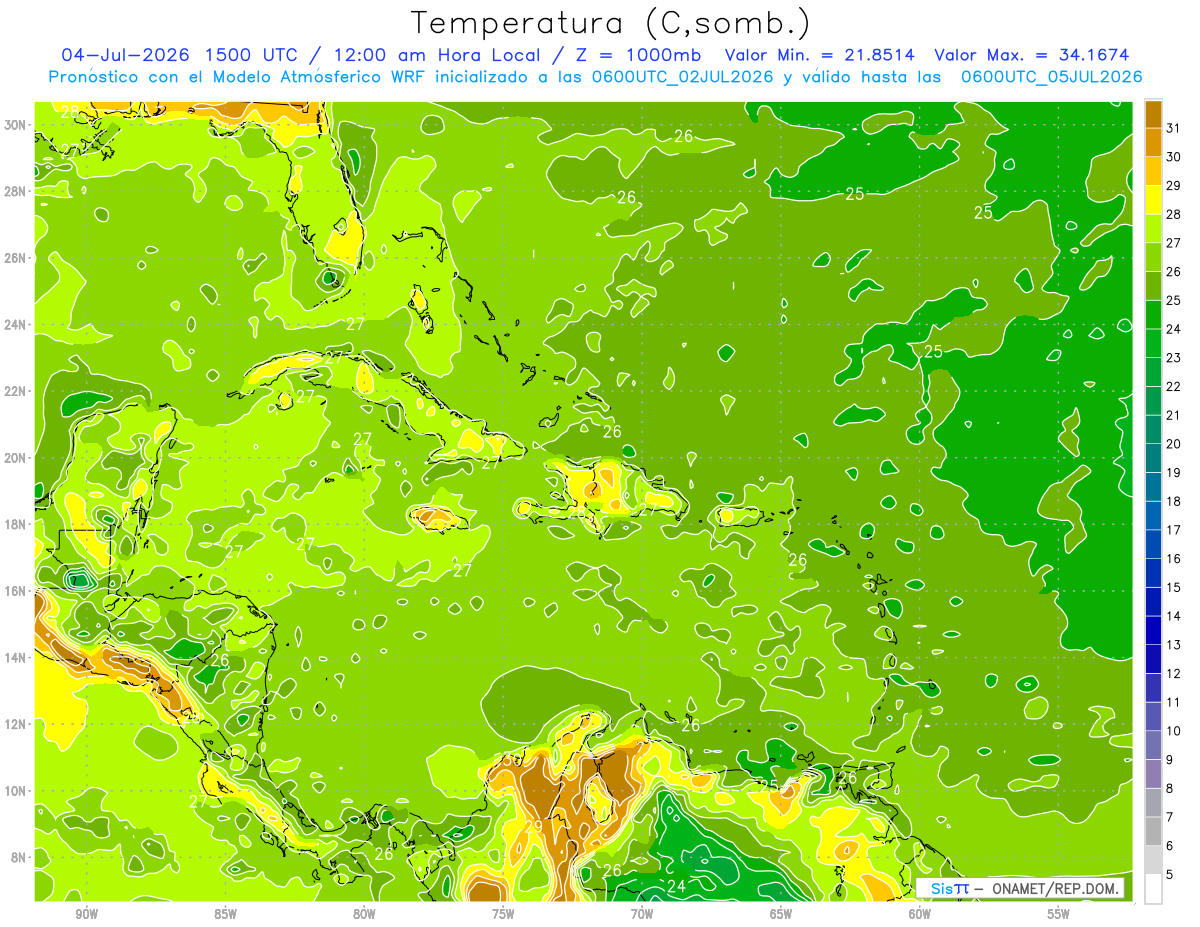Click the 30N latitude axis label
1200x927 pixels.
[16, 125]
